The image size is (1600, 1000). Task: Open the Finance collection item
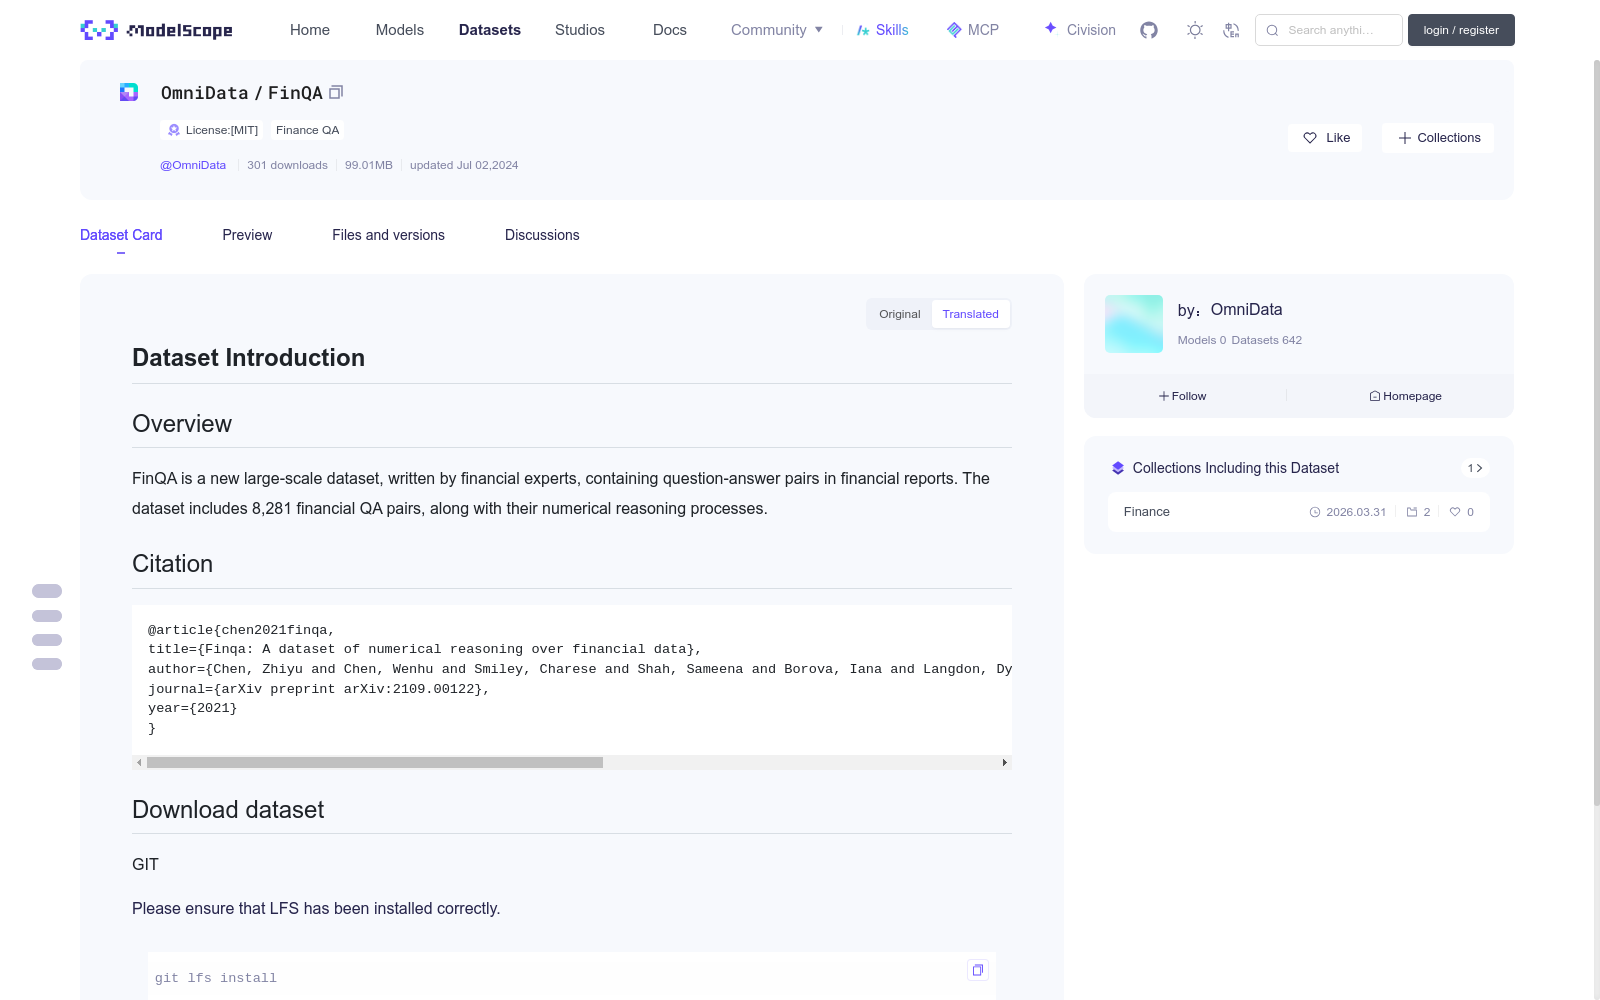[1298, 512]
